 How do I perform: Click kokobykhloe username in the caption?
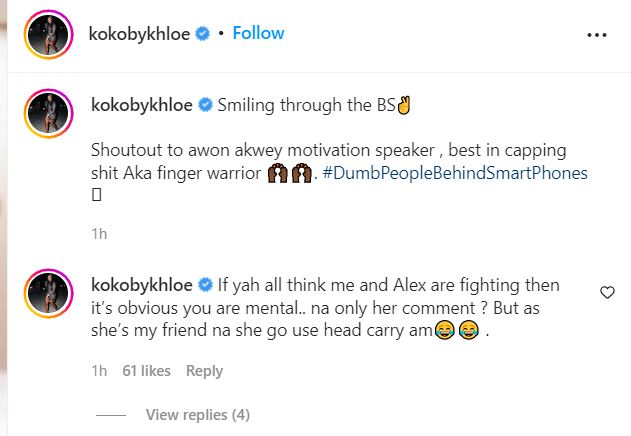coord(143,104)
